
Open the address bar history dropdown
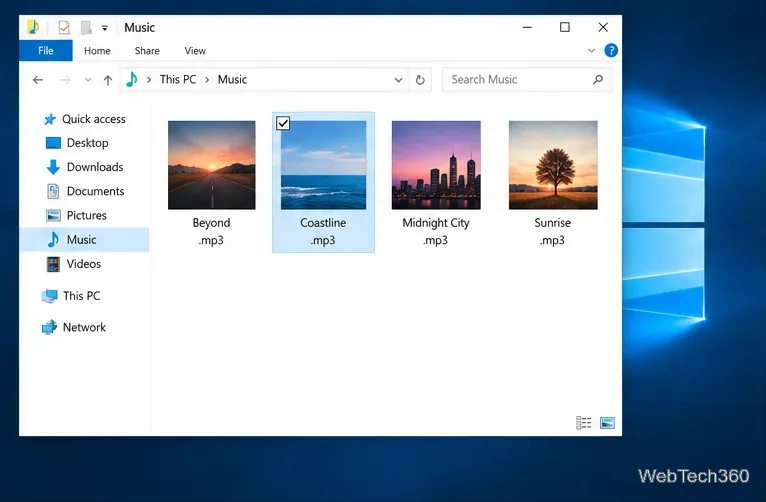[x=399, y=80]
